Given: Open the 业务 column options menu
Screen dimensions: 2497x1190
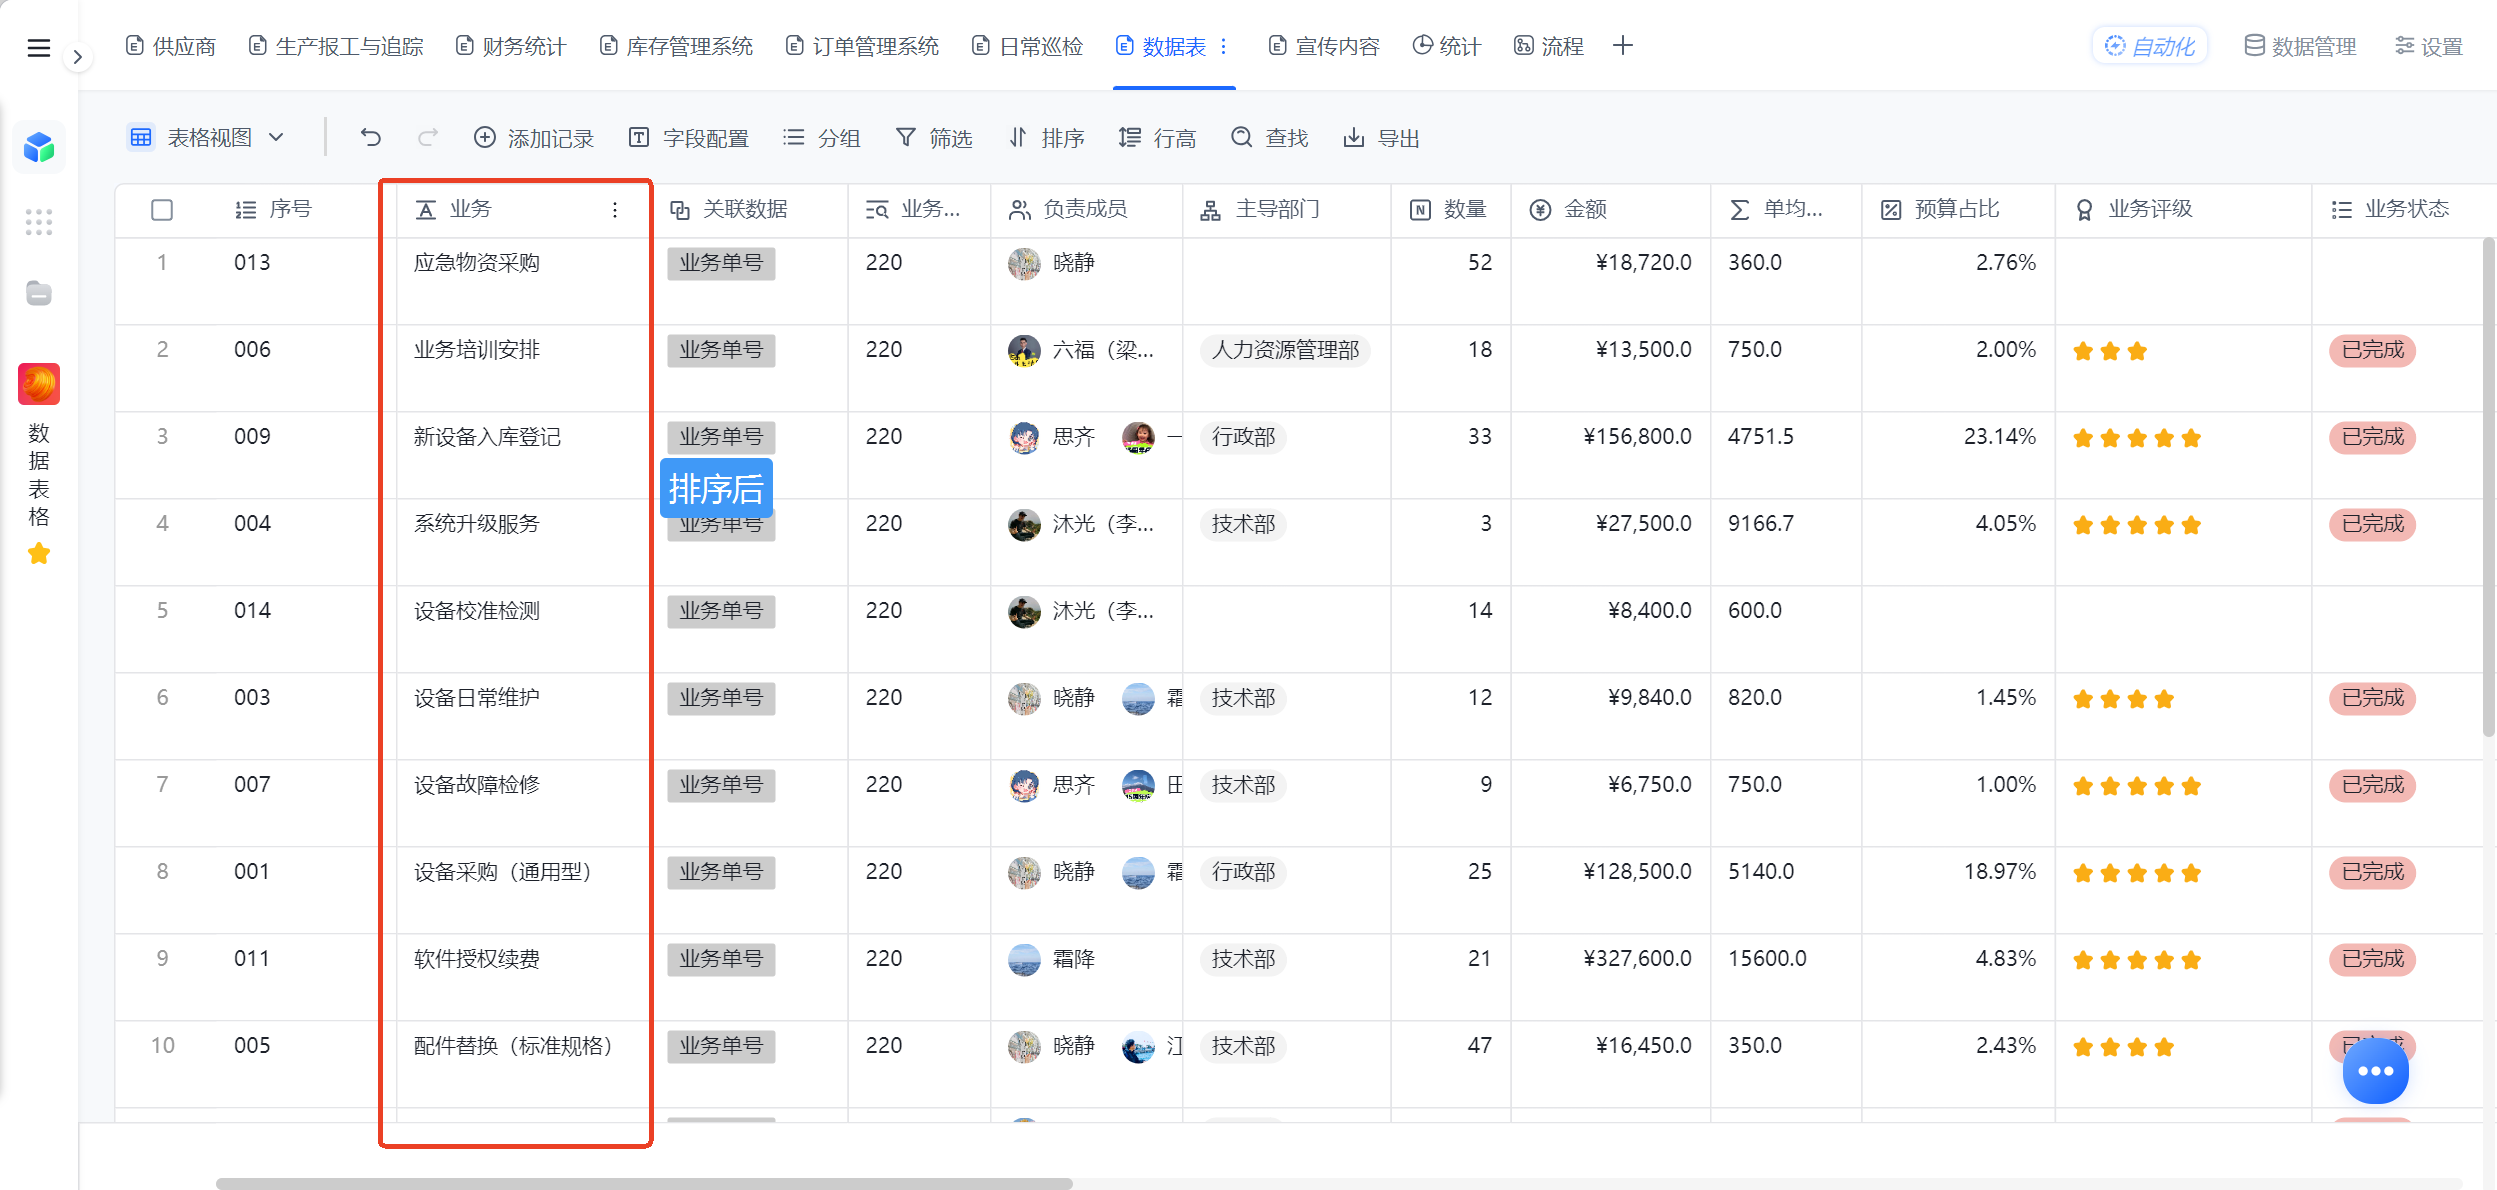Looking at the screenshot, I should point(615,210).
